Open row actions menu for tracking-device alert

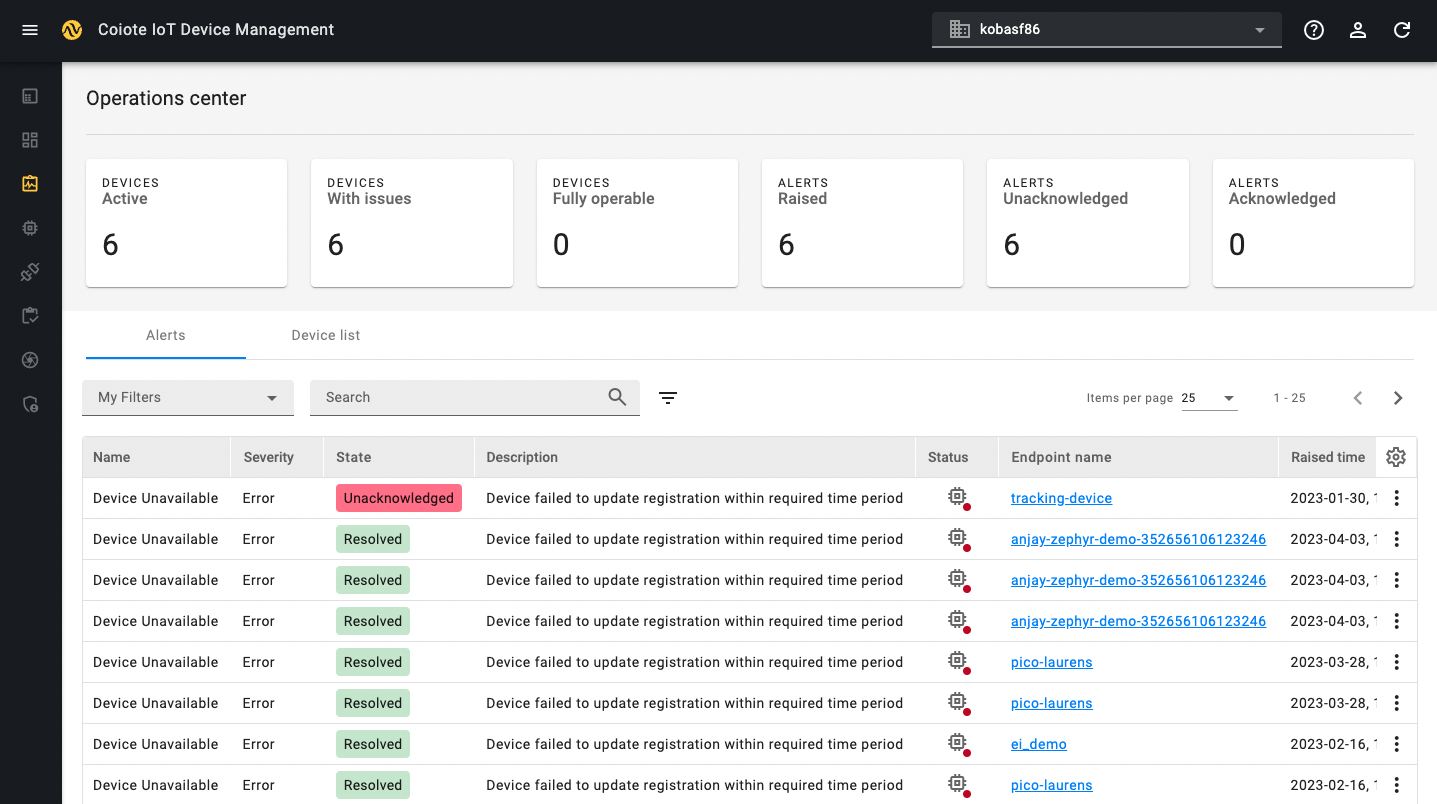point(1397,498)
